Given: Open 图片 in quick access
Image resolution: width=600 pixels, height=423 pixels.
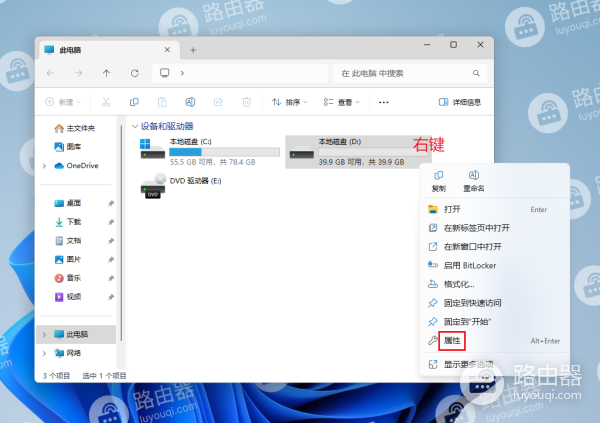Looking at the screenshot, I should tap(68, 259).
